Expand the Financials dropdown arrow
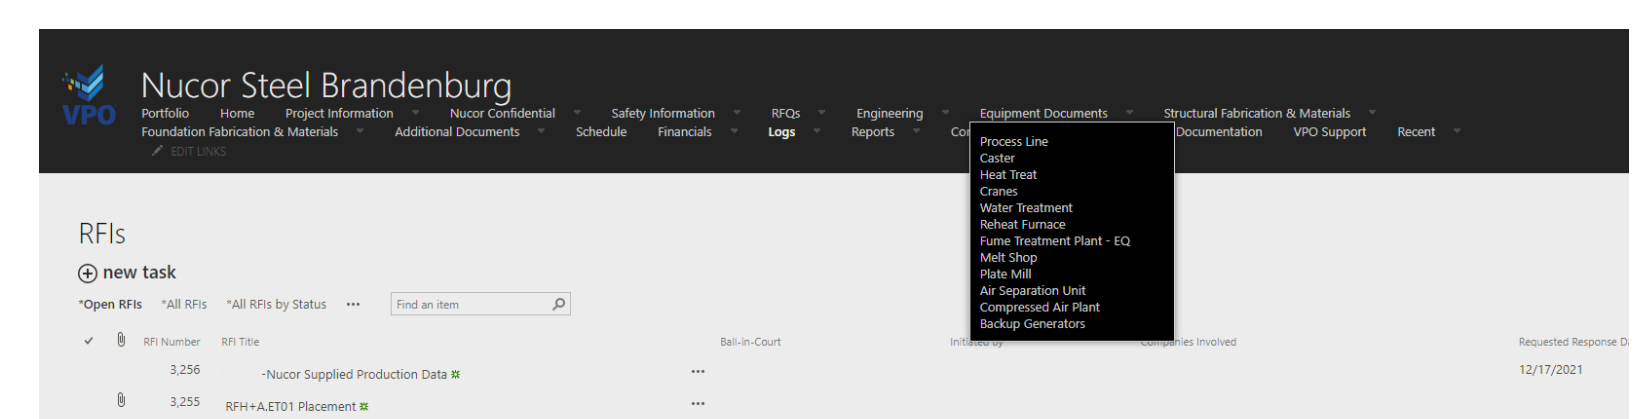The image size is (1648, 419). pos(734,131)
